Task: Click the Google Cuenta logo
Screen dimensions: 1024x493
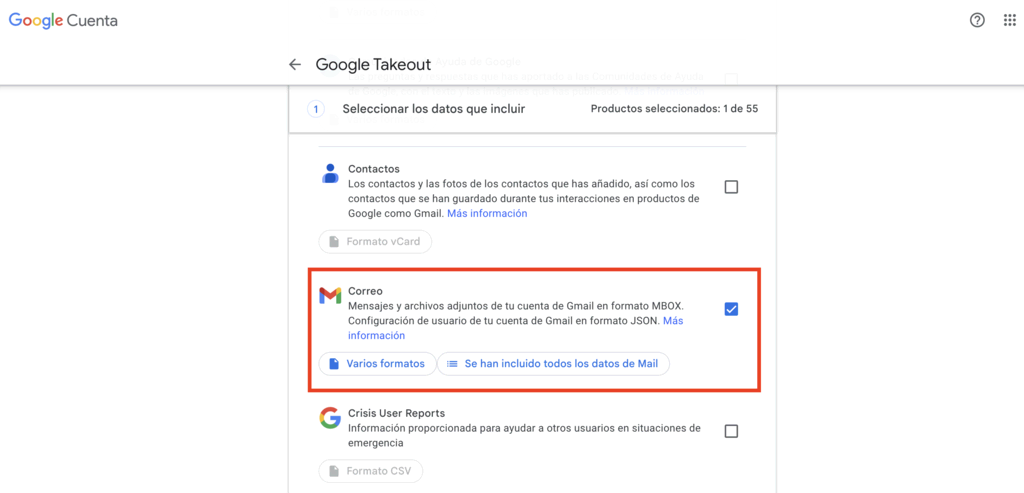Action: tap(63, 21)
